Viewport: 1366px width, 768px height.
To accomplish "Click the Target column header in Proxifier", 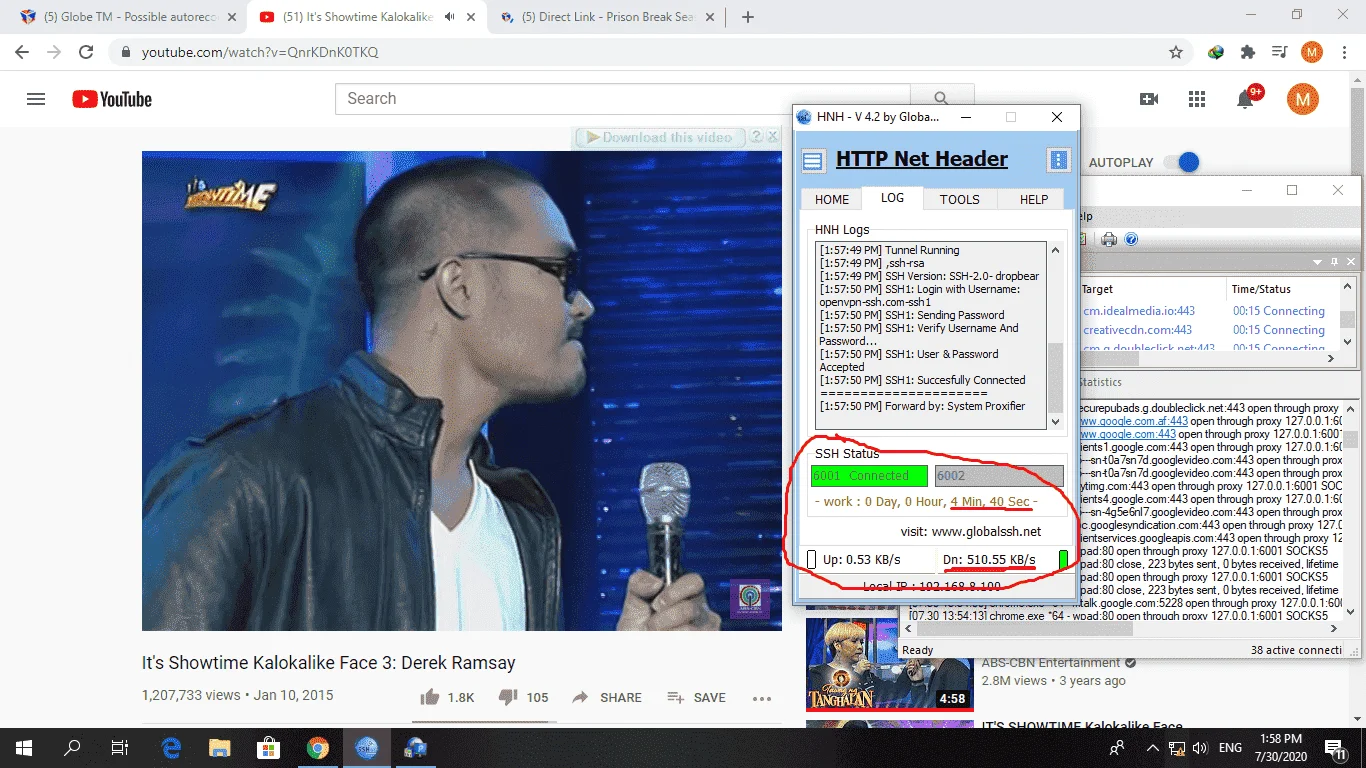I will click(x=1152, y=289).
